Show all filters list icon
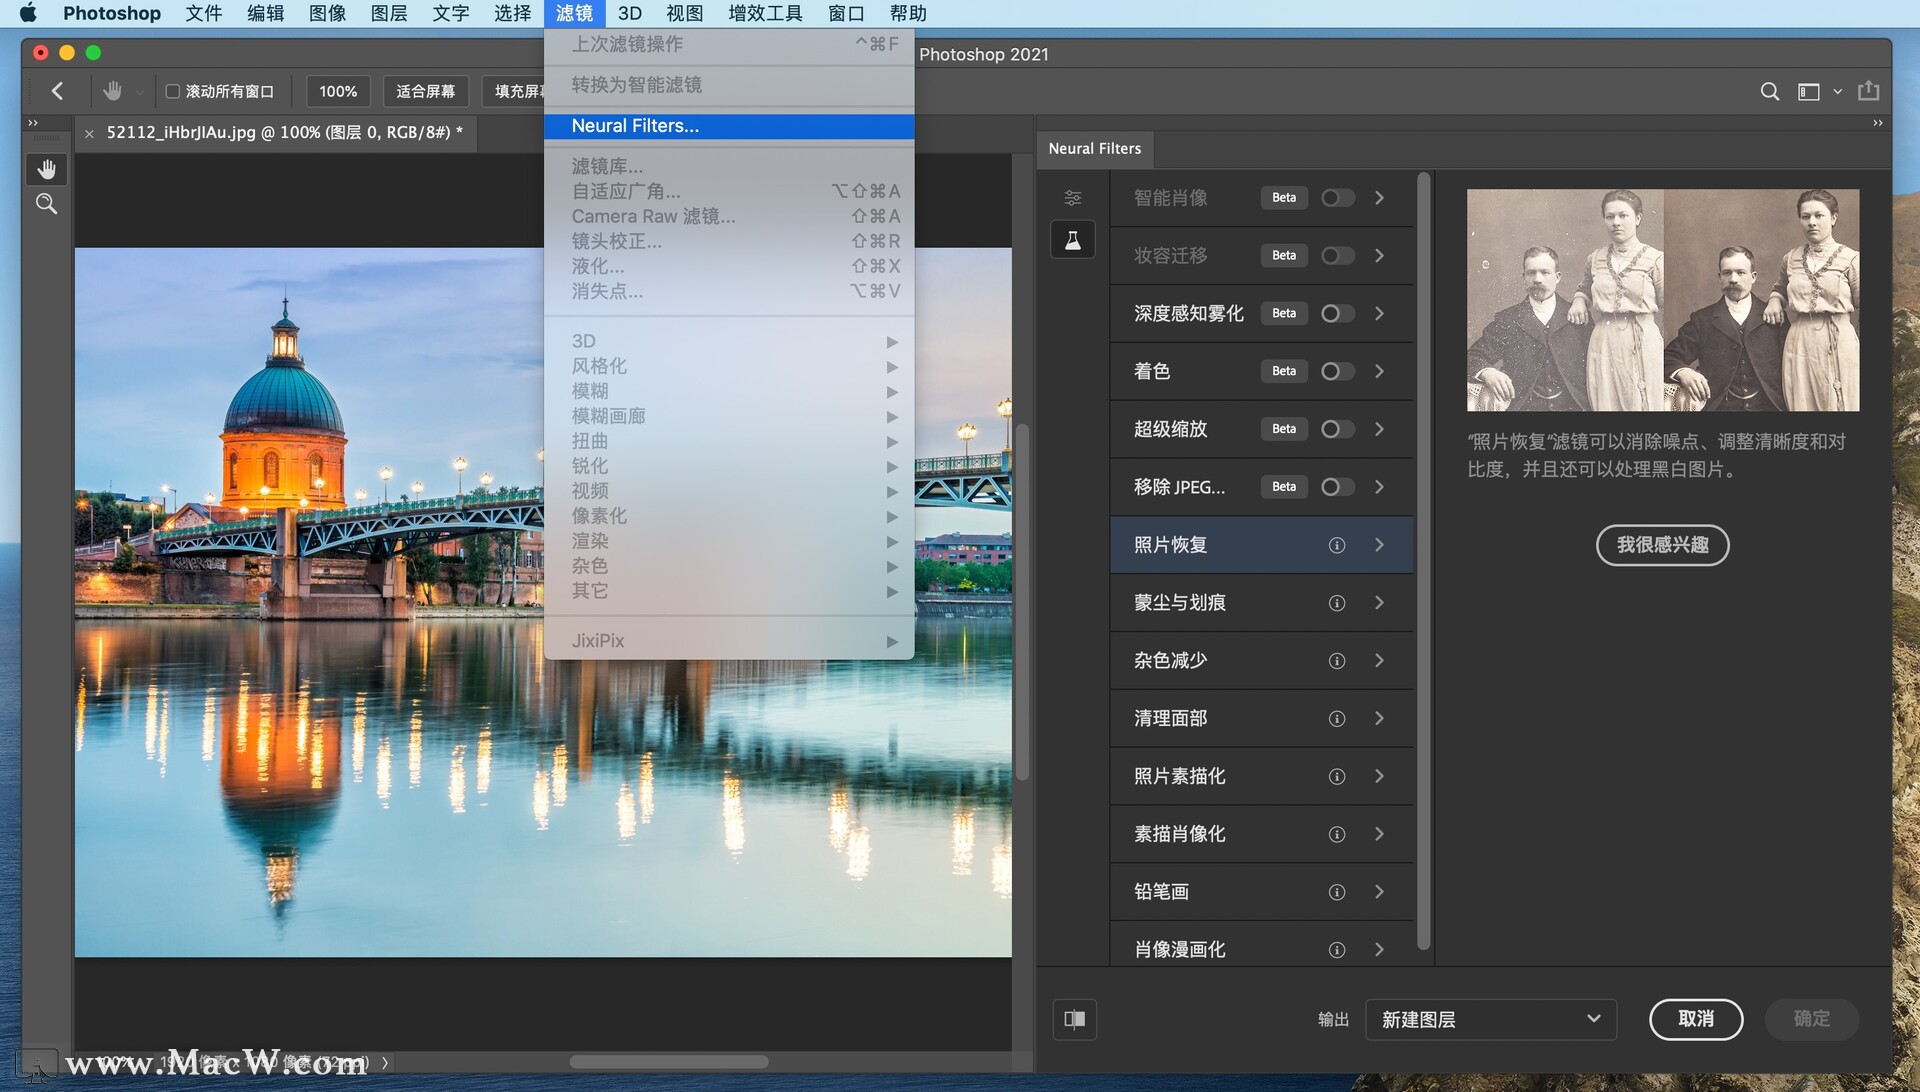The height and width of the screenshot is (1092, 1920). pos(1073,198)
